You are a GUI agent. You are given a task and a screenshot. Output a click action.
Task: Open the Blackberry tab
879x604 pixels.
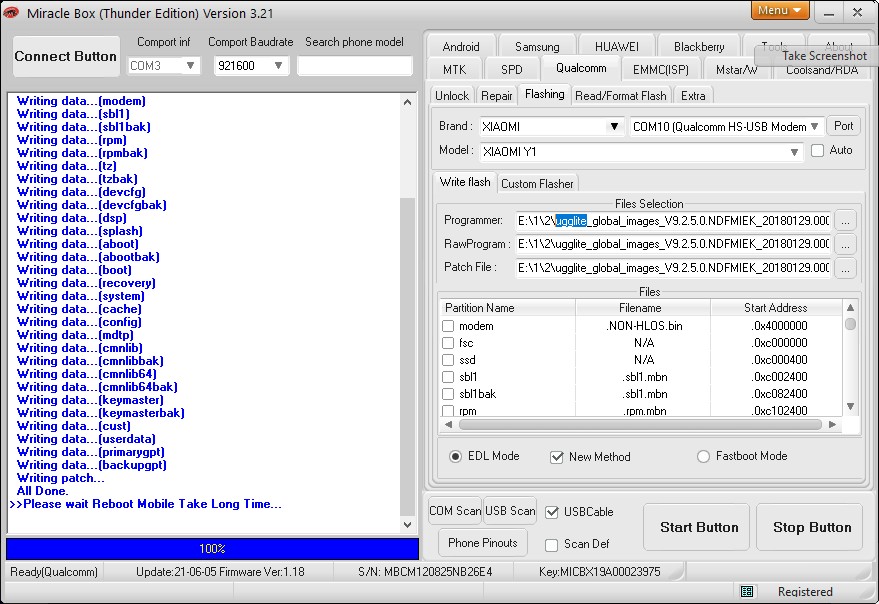coord(699,47)
